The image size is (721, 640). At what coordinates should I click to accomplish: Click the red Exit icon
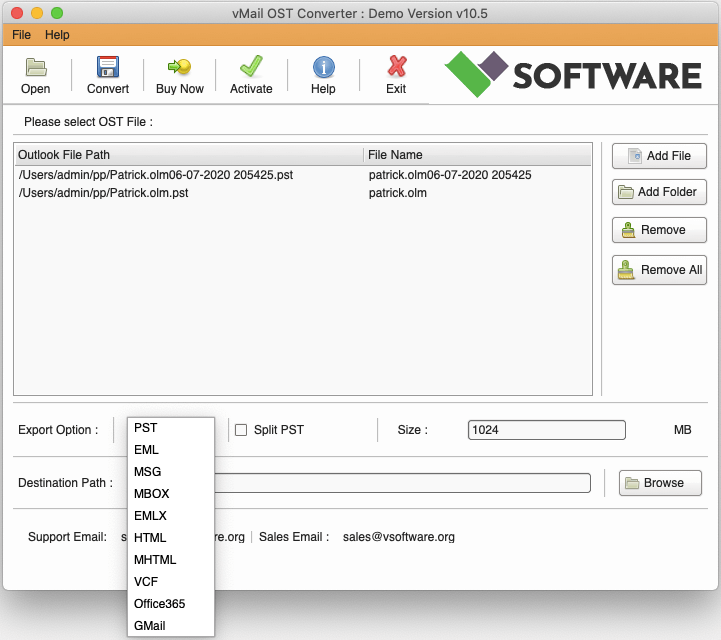[x=396, y=68]
